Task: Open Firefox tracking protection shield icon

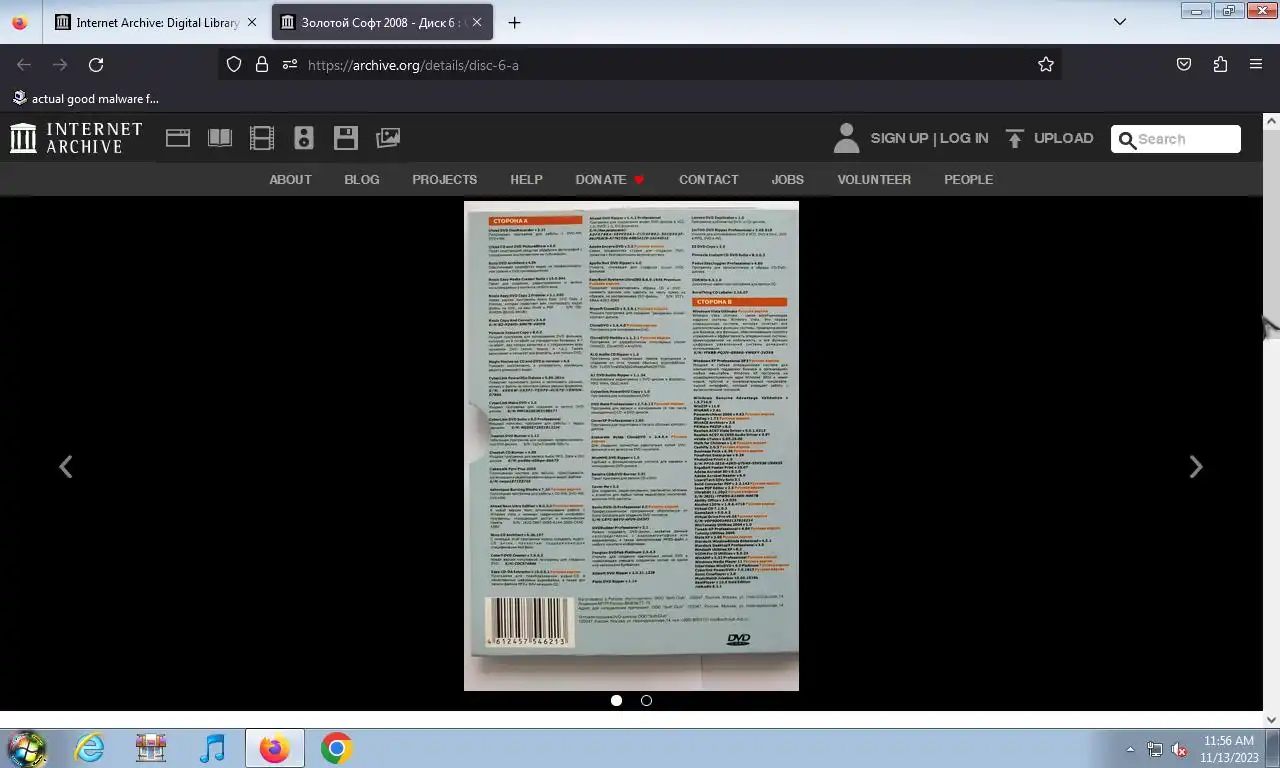Action: pyautogui.click(x=234, y=64)
